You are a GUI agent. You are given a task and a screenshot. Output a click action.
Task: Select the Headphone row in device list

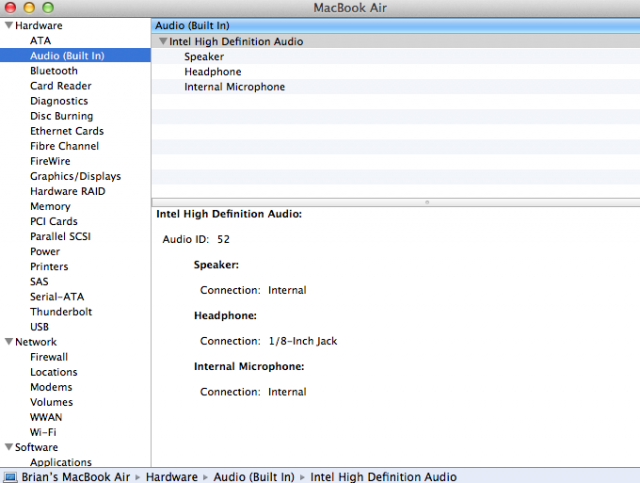pos(396,71)
